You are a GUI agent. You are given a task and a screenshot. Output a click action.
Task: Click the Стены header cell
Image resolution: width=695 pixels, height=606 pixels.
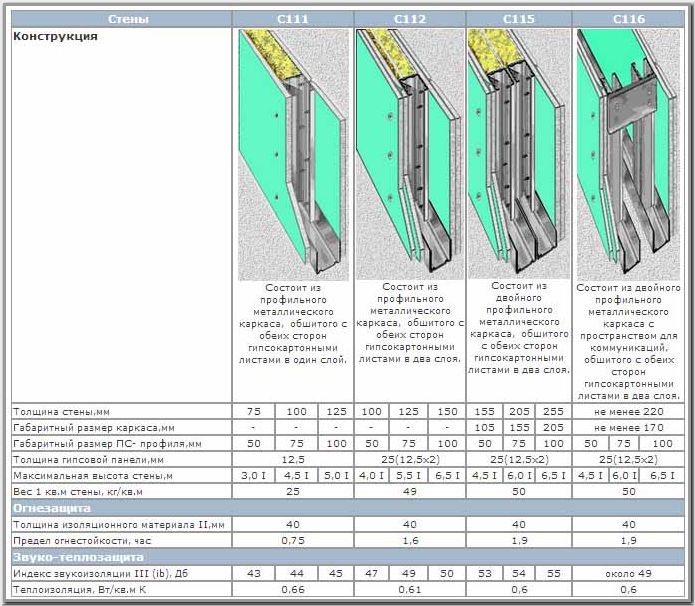tap(121, 19)
